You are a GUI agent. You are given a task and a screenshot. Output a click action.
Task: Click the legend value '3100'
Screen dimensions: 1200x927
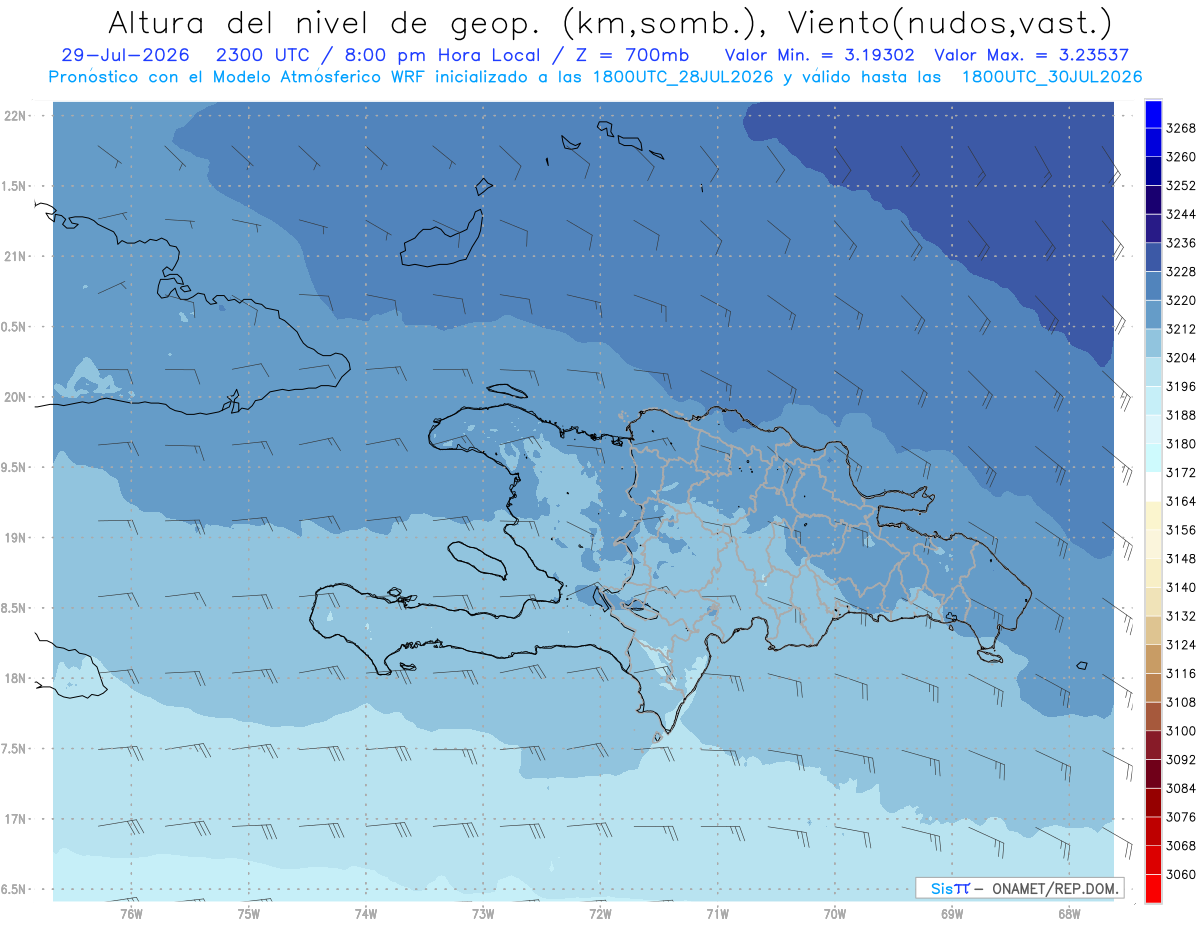(x=1180, y=731)
